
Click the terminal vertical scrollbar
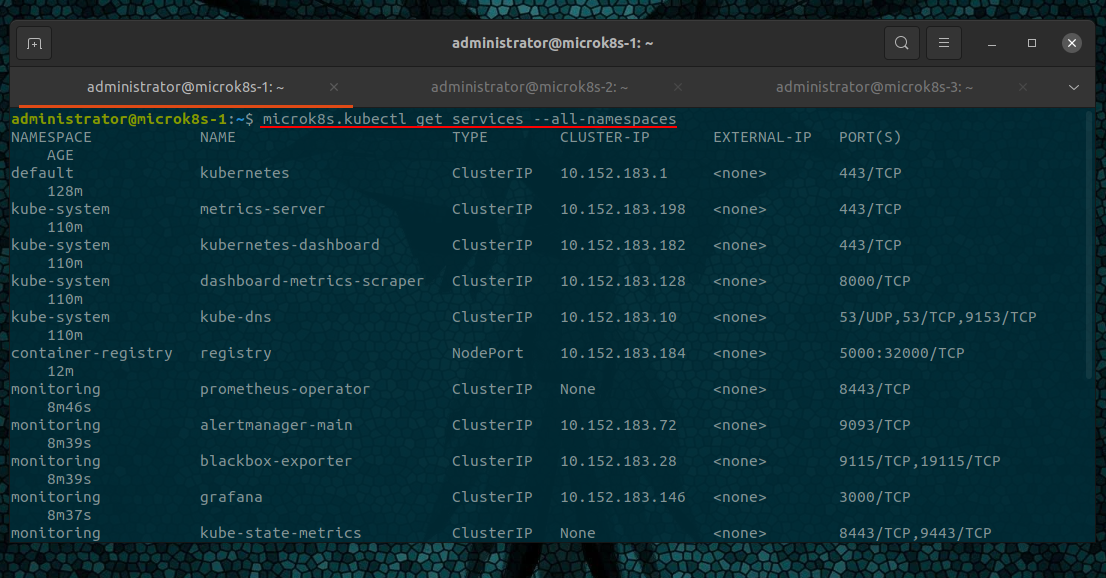pos(1090,246)
